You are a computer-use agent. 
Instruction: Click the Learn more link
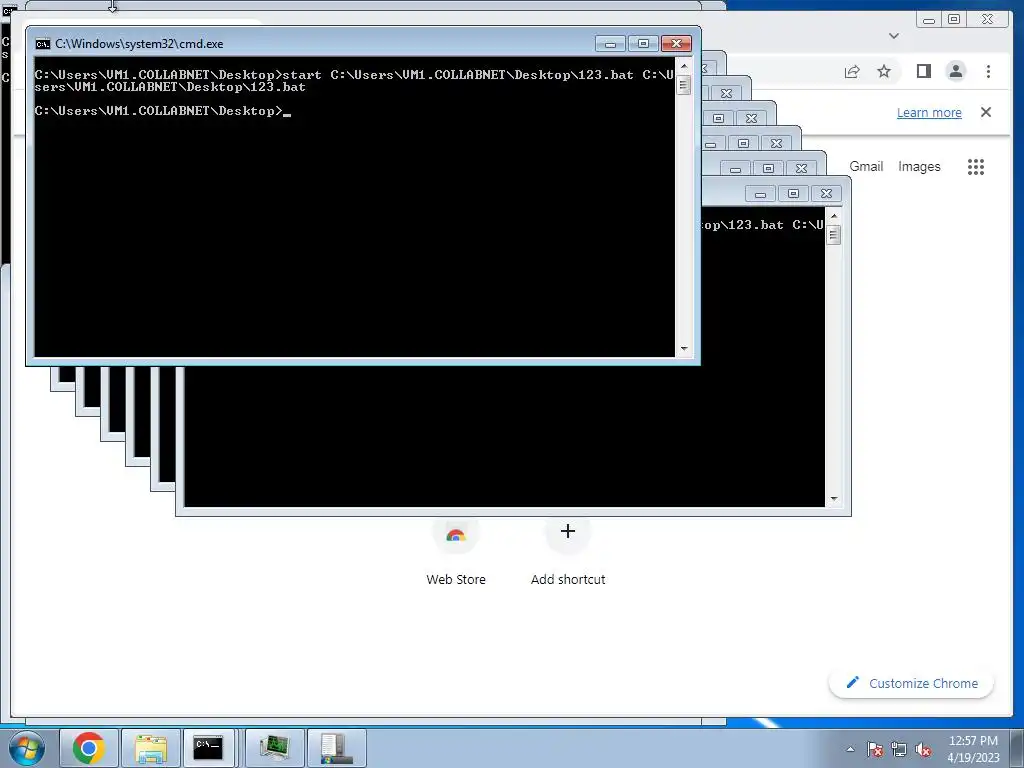point(929,112)
